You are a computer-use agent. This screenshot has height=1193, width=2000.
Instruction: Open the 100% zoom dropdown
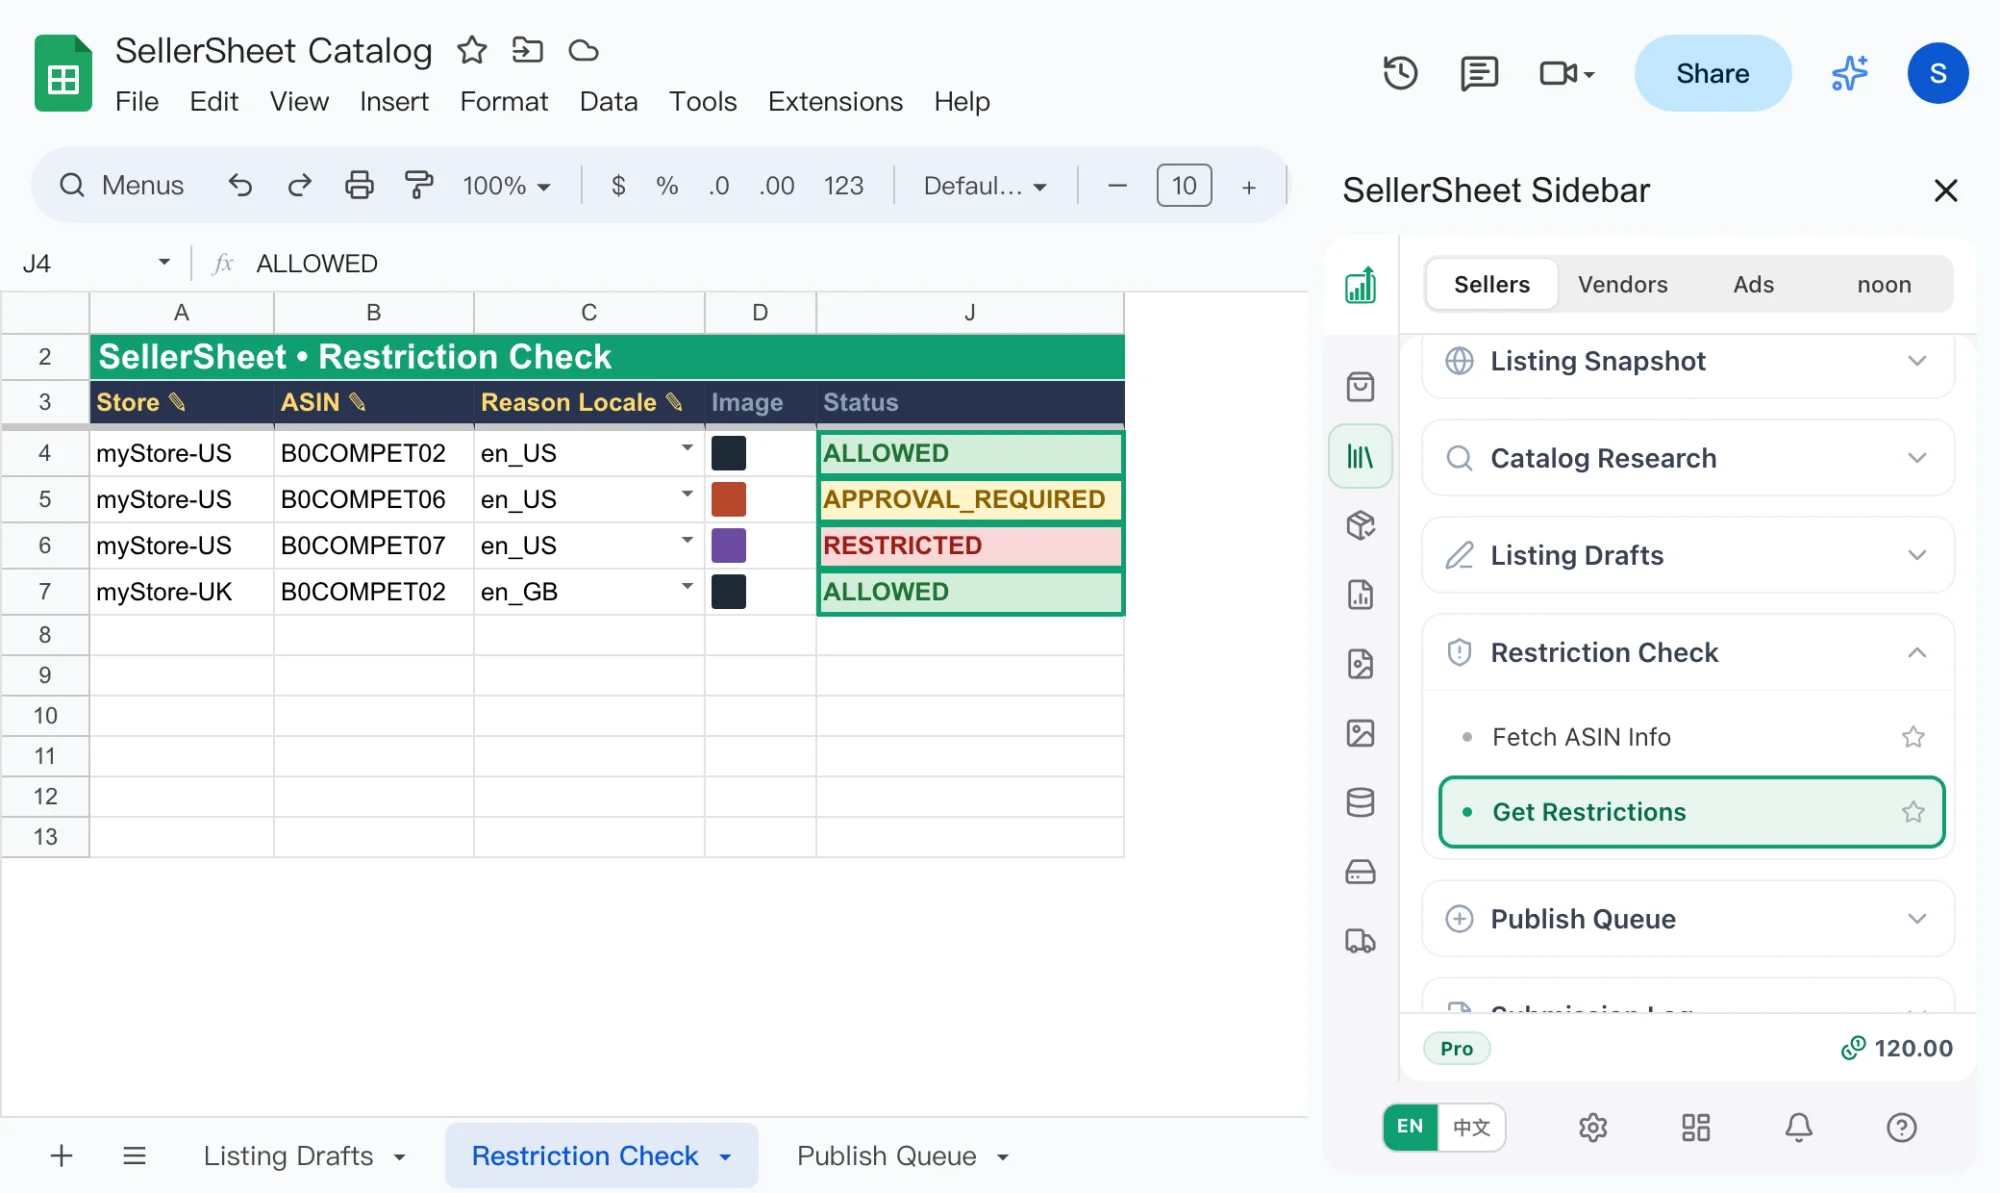click(x=506, y=185)
